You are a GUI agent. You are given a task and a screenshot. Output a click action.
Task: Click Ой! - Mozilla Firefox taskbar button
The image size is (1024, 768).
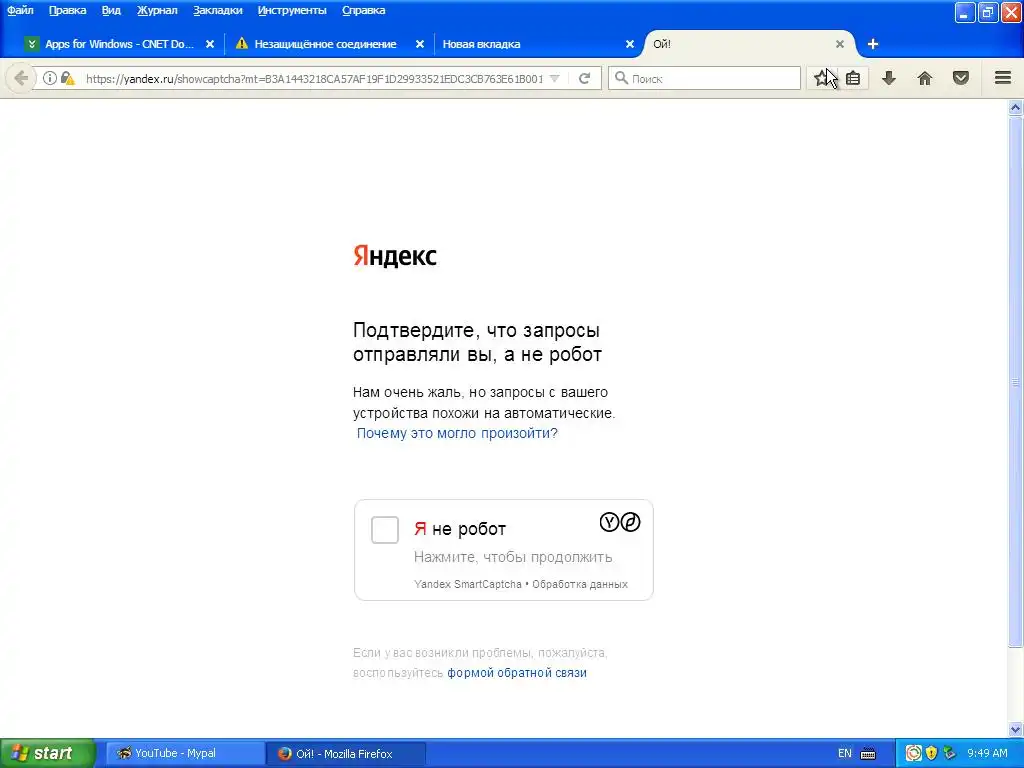(345, 754)
